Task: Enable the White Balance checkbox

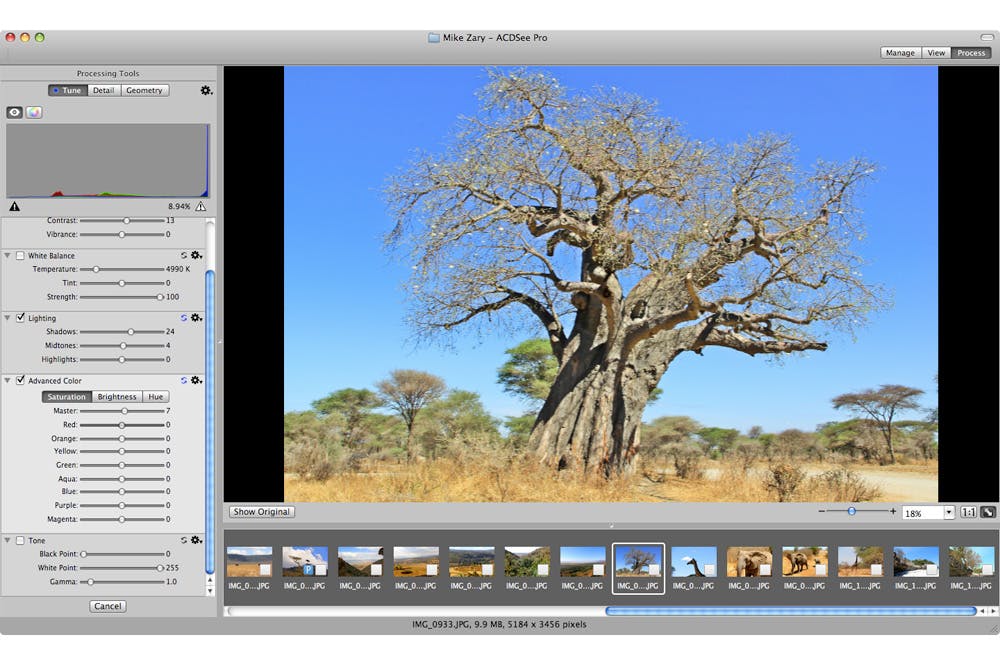Action: point(20,255)
